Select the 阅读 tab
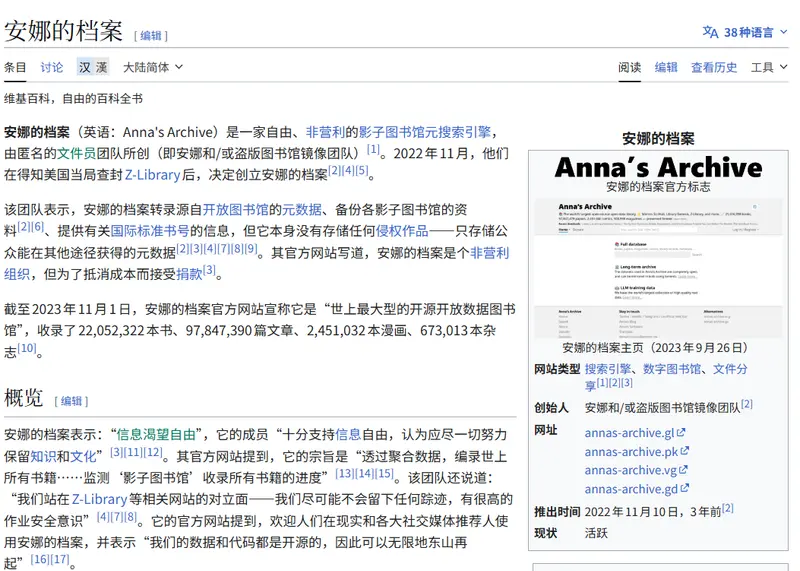 pyautogui.click(x=630, y=67)
